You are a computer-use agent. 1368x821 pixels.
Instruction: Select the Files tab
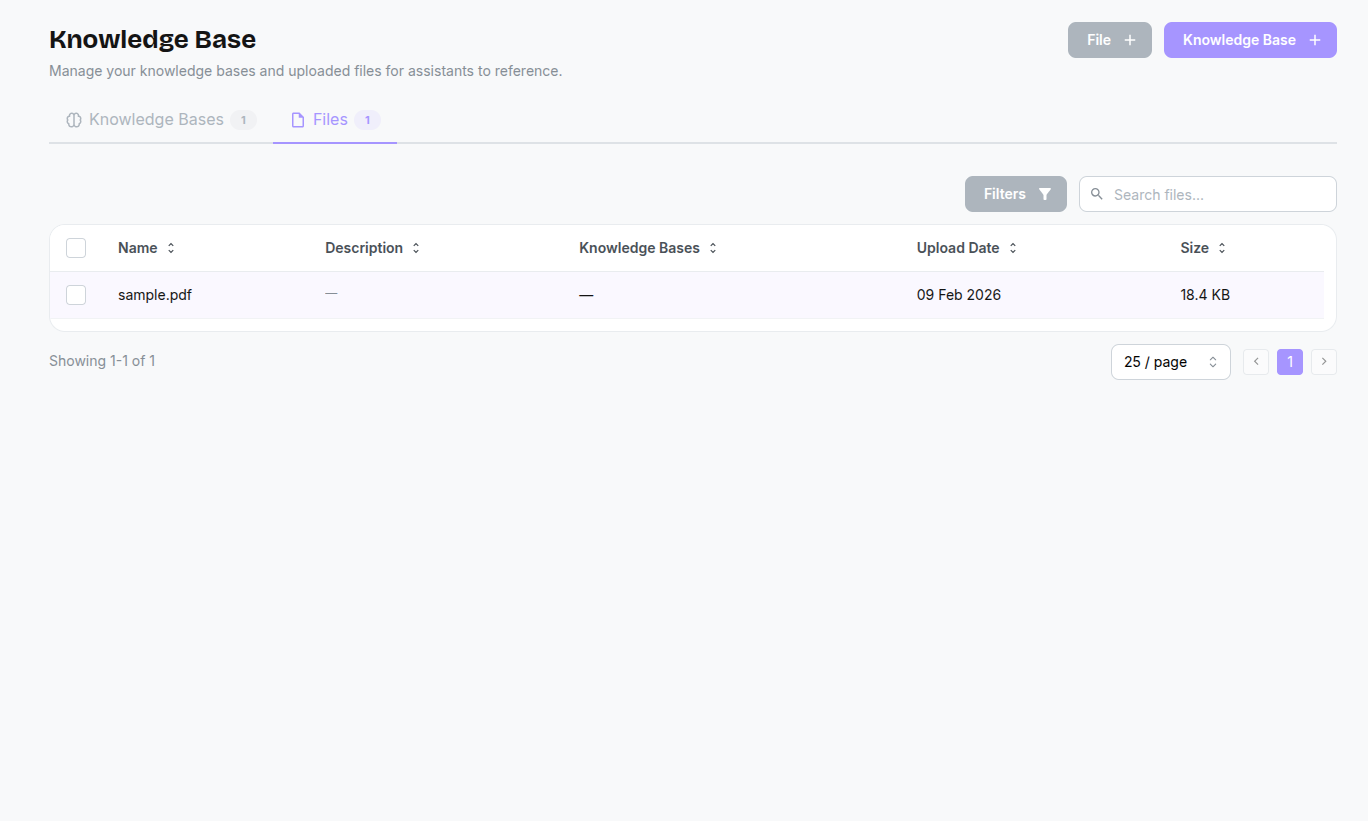(335, 120)
